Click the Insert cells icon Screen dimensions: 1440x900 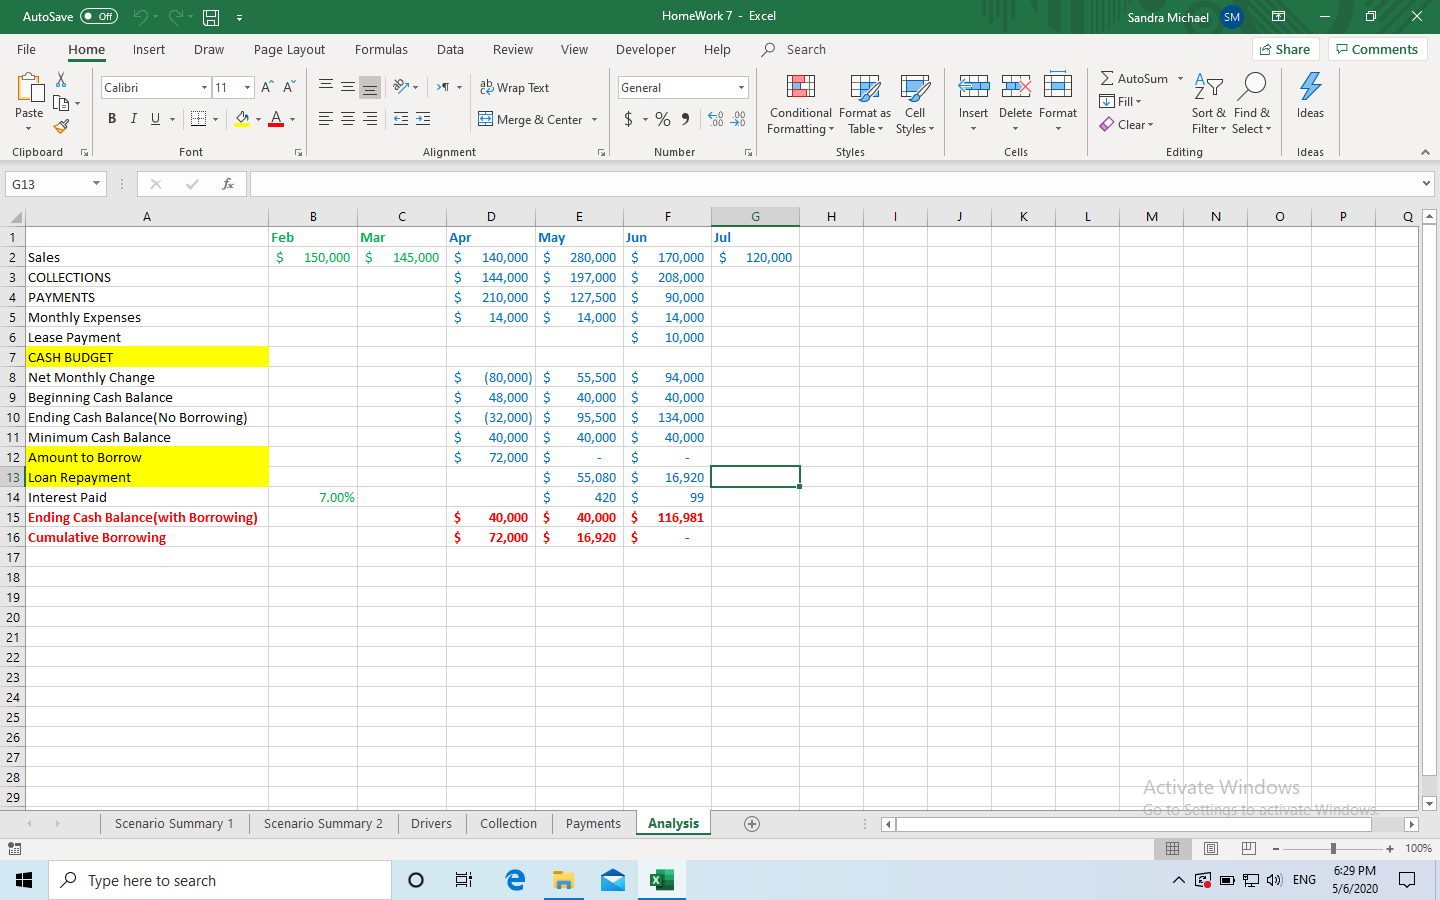[973, 87]
